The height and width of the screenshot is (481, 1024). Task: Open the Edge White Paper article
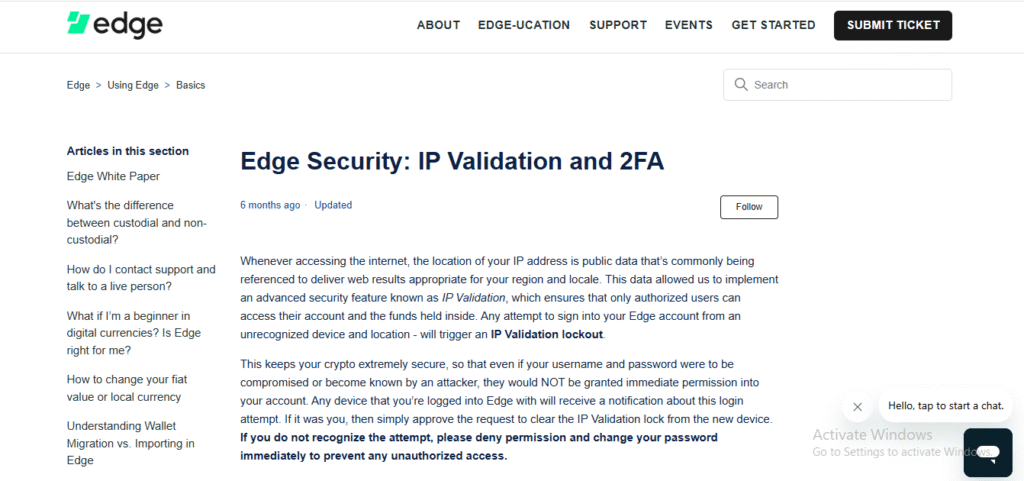[x=113, y=176]
